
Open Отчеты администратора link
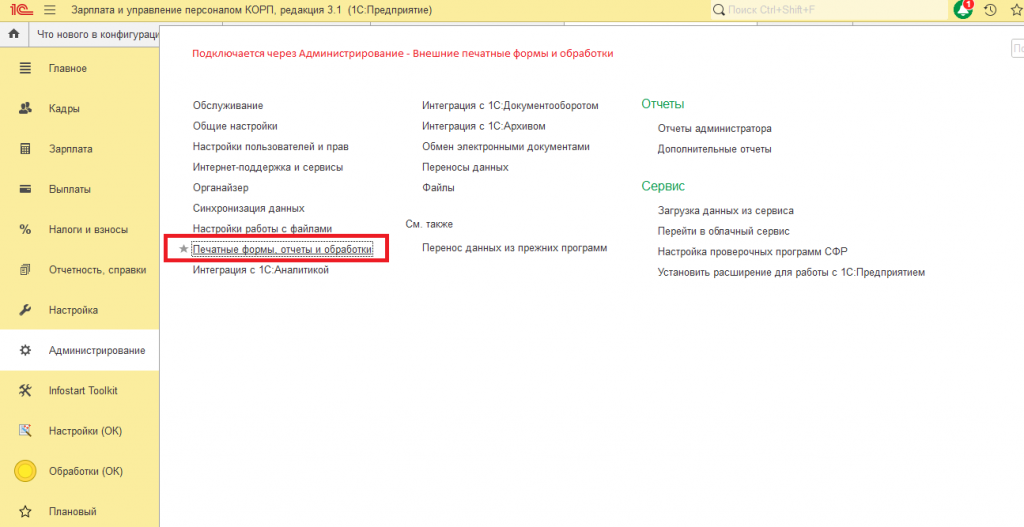714,129
